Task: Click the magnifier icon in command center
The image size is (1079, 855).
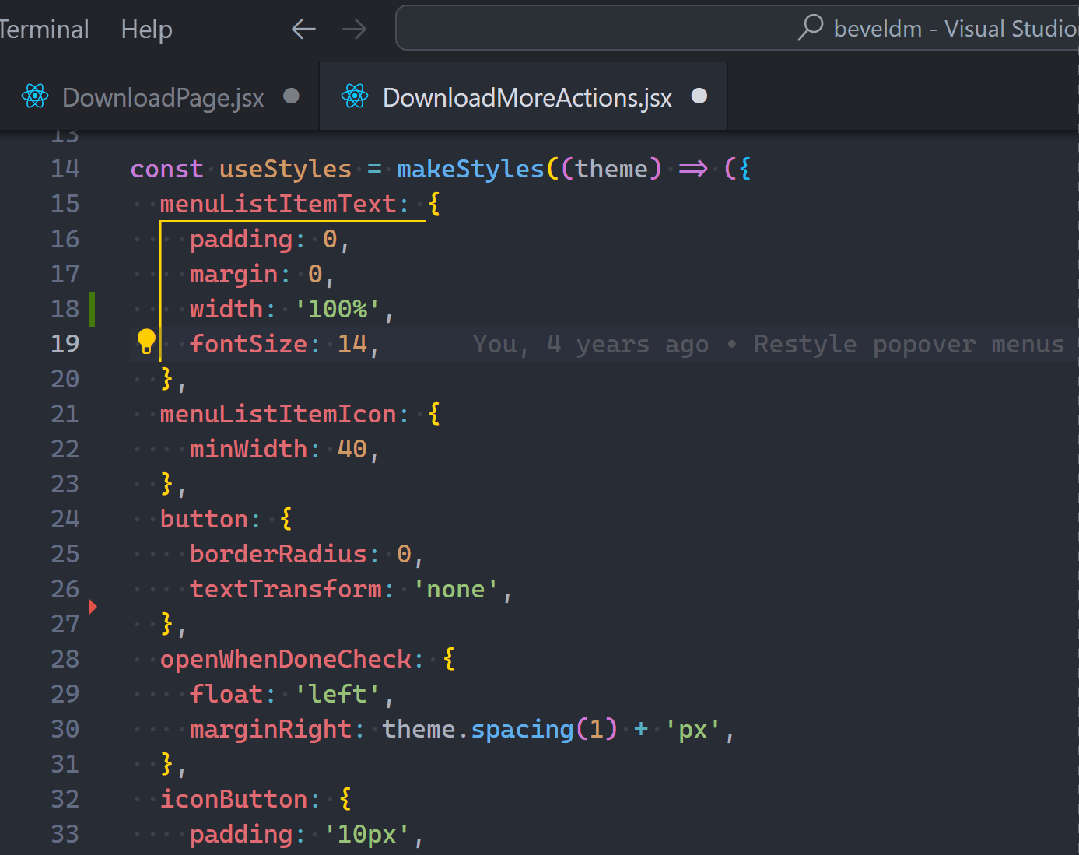Action: coord(810,28)
